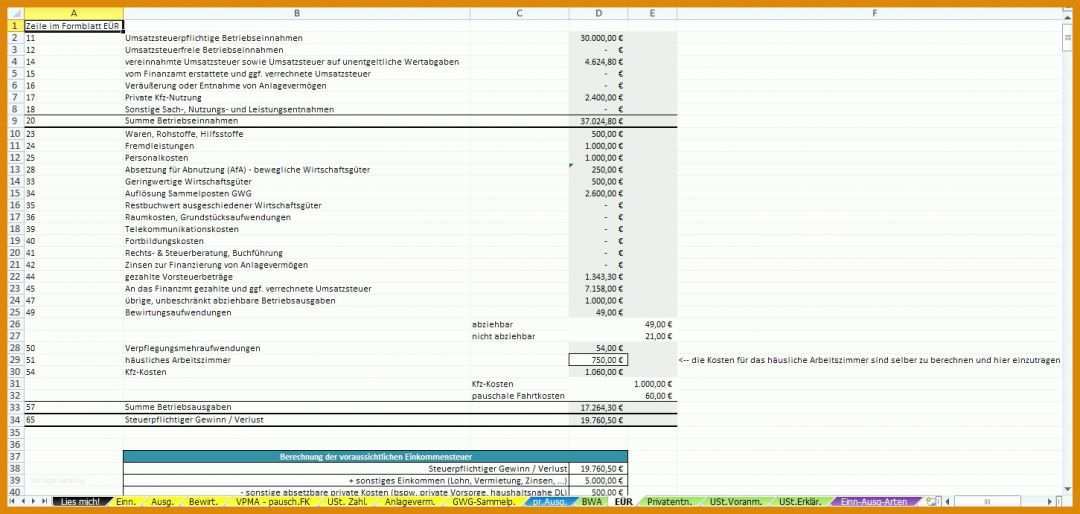Select the value '21,00 €'
Image resolution: width=1080 pixels, height=514 pixels.
[652, 336]
